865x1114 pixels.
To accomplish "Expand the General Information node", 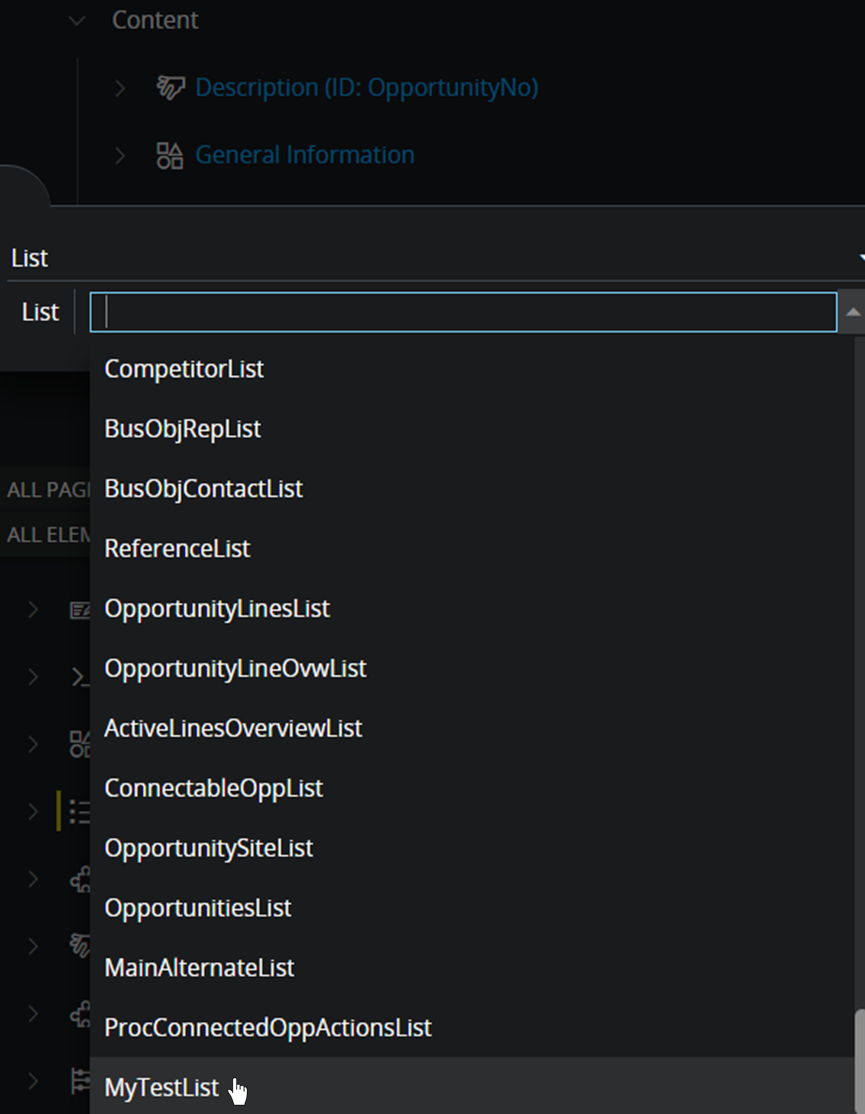I will [x=120, y=155].
